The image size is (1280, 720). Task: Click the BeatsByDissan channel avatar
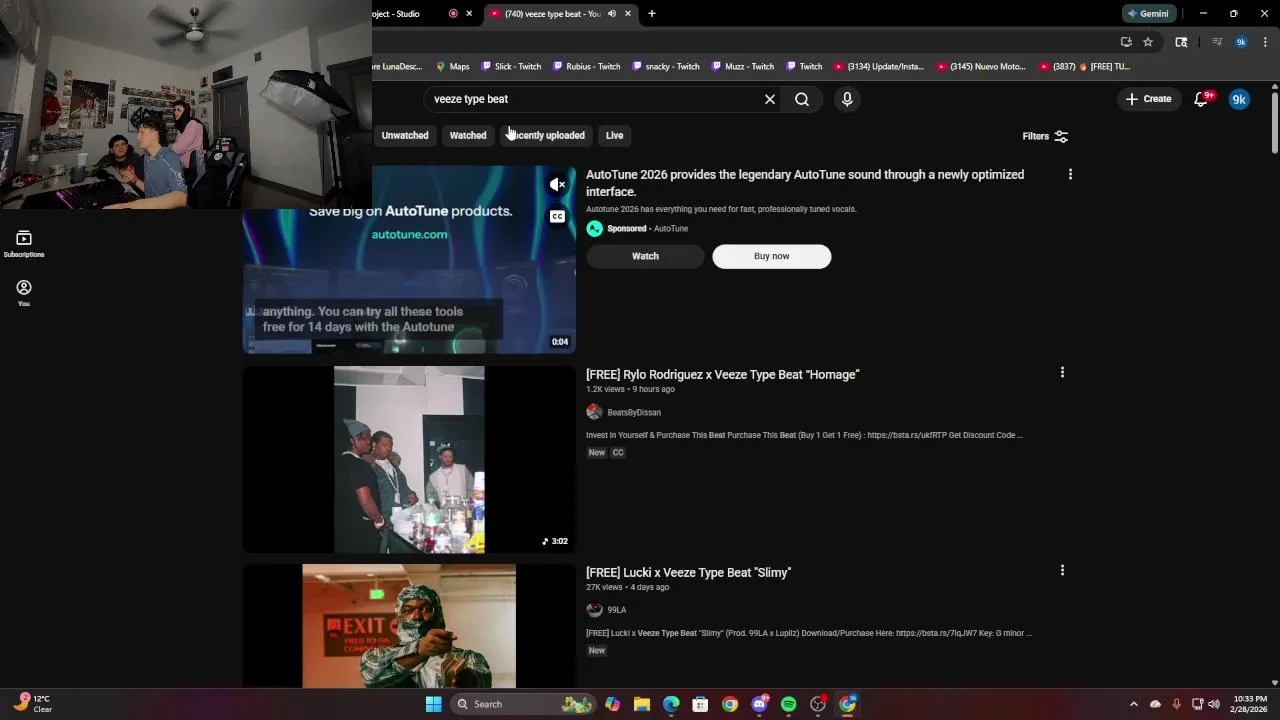[x=594, y=412]
